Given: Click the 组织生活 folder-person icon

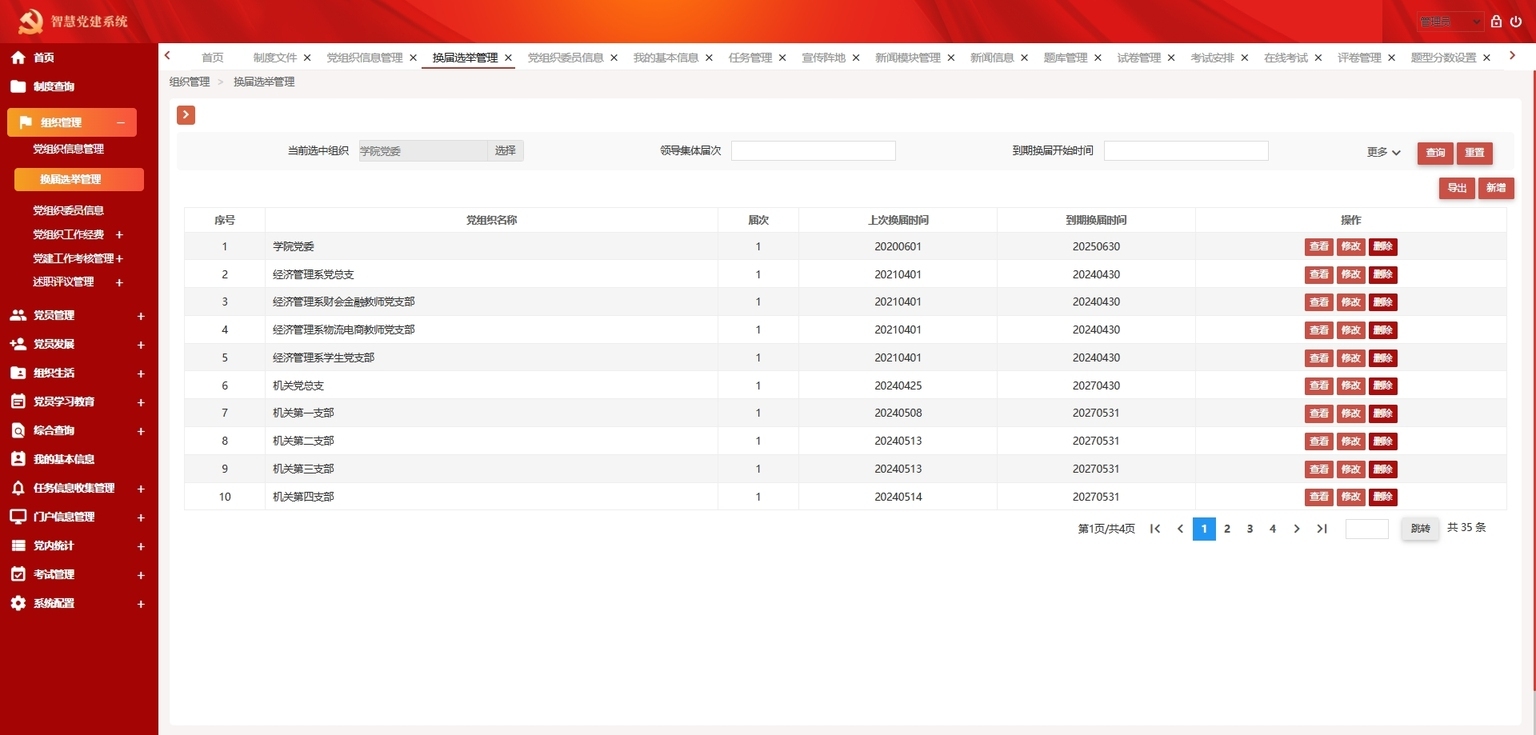Looking at the screenshot, I should click(18, 373).
